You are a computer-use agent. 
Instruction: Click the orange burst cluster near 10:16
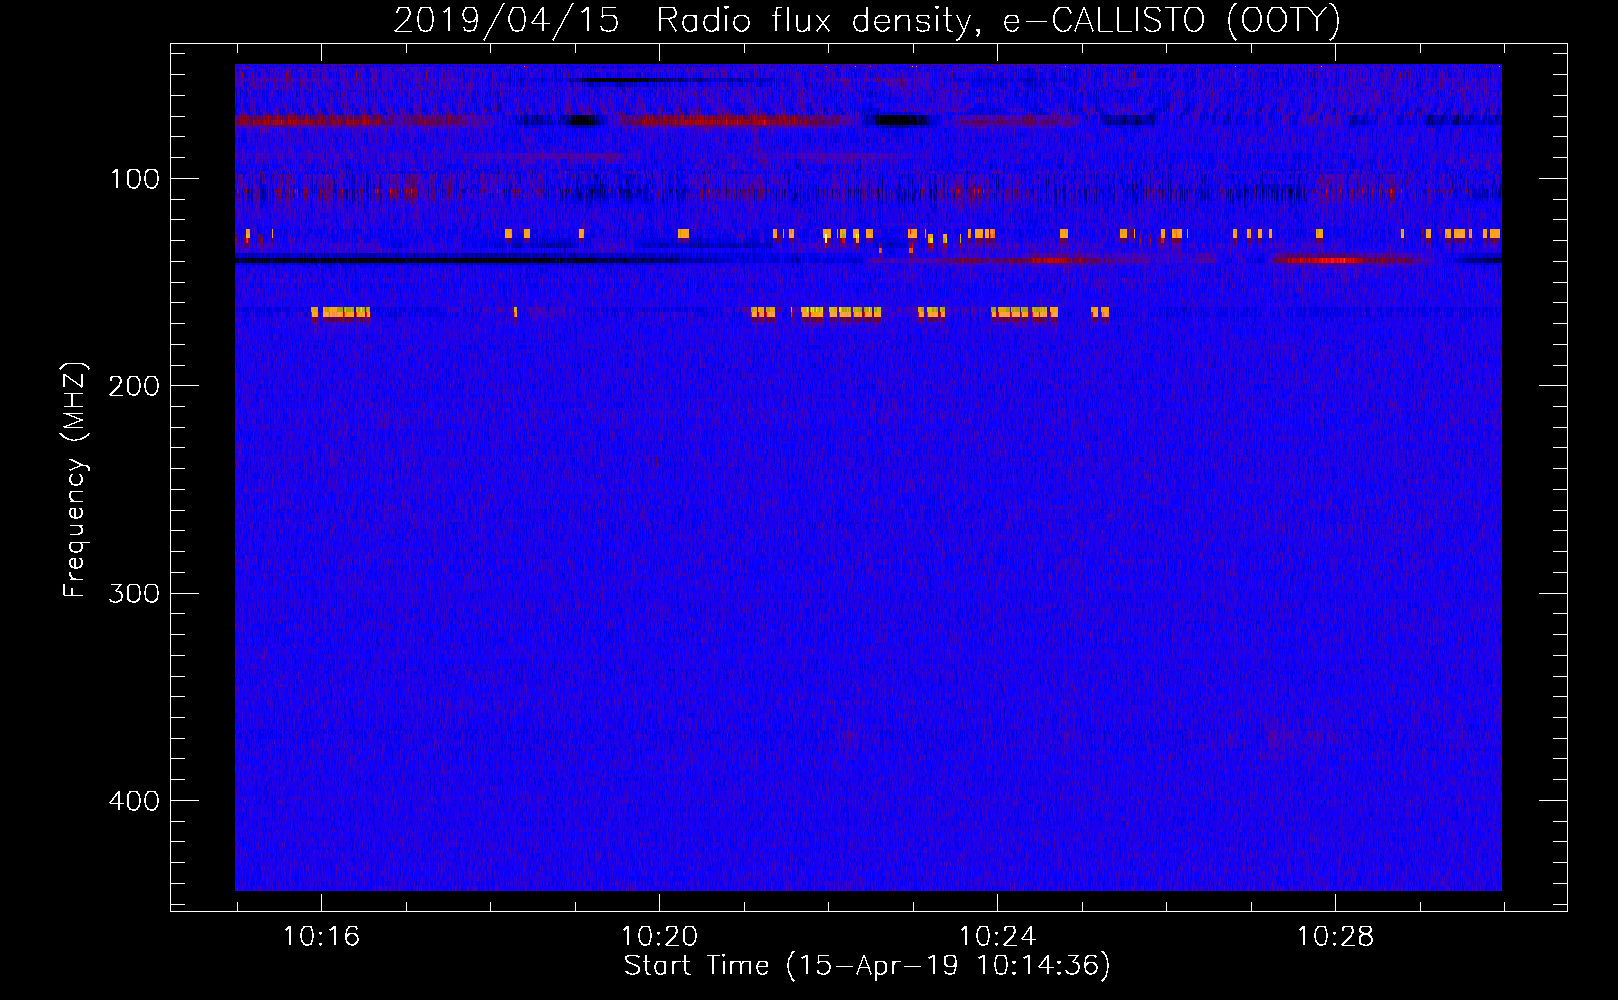pyautogui.click(x=340, y=313)
